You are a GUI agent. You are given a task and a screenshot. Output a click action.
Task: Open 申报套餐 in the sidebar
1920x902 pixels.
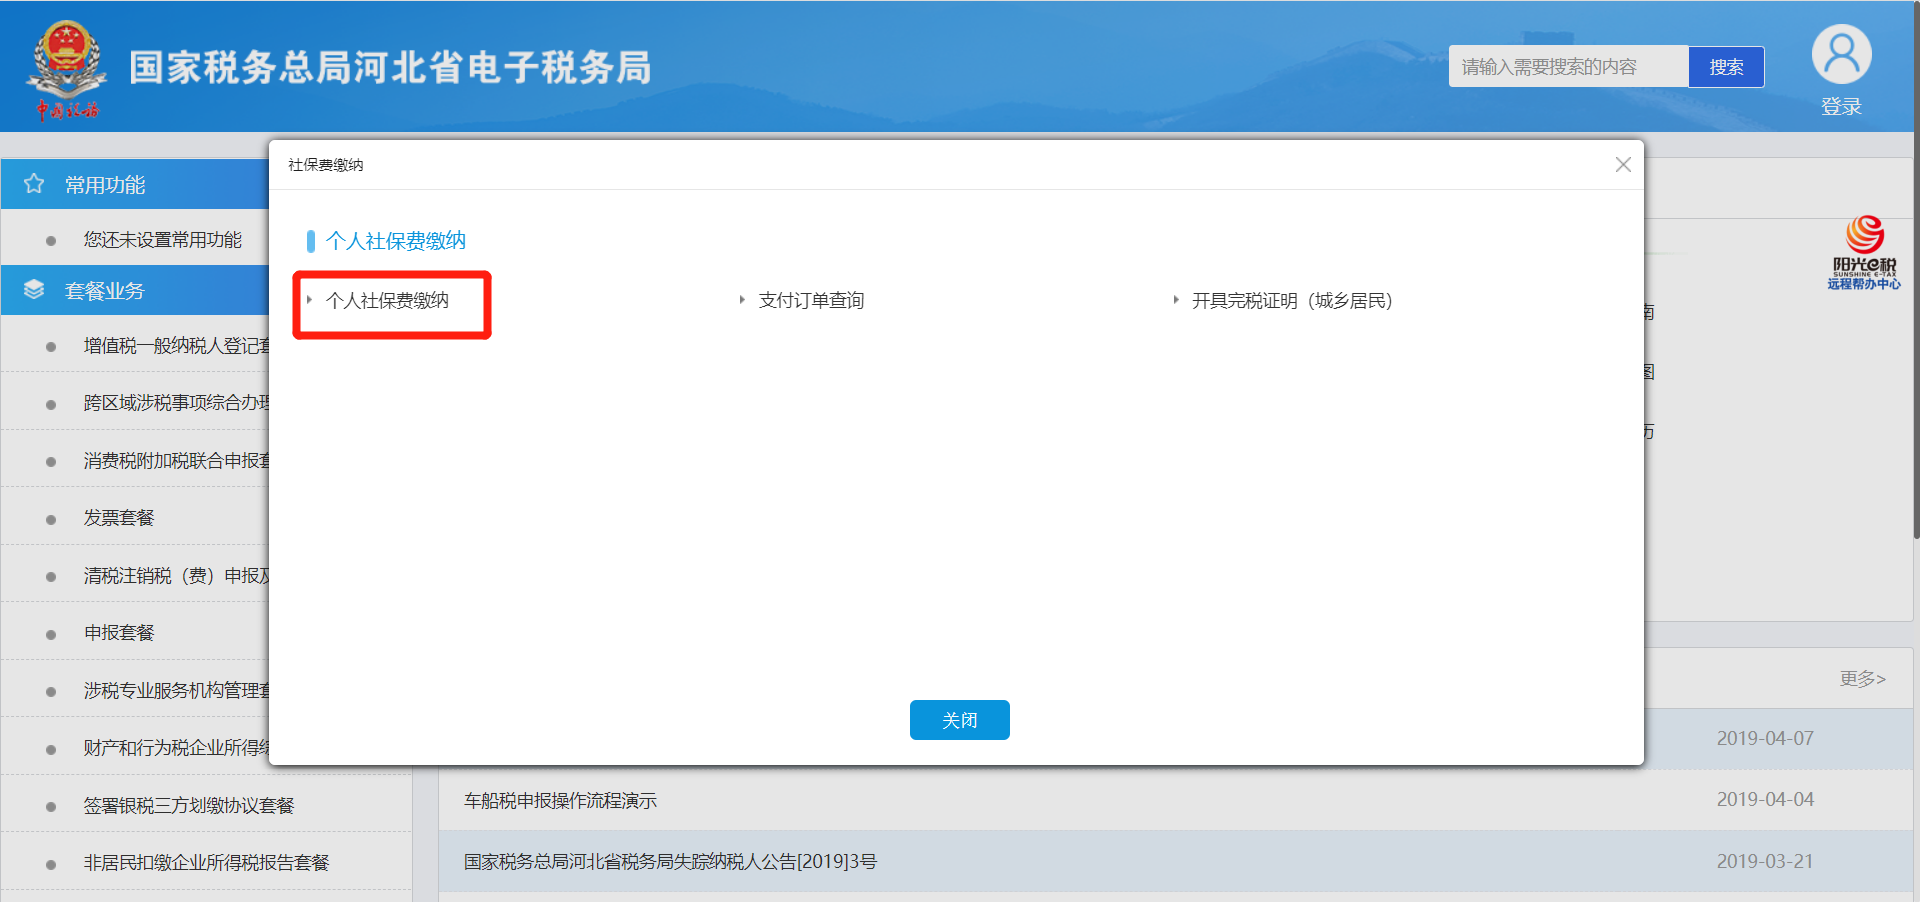tap(119, 633)
